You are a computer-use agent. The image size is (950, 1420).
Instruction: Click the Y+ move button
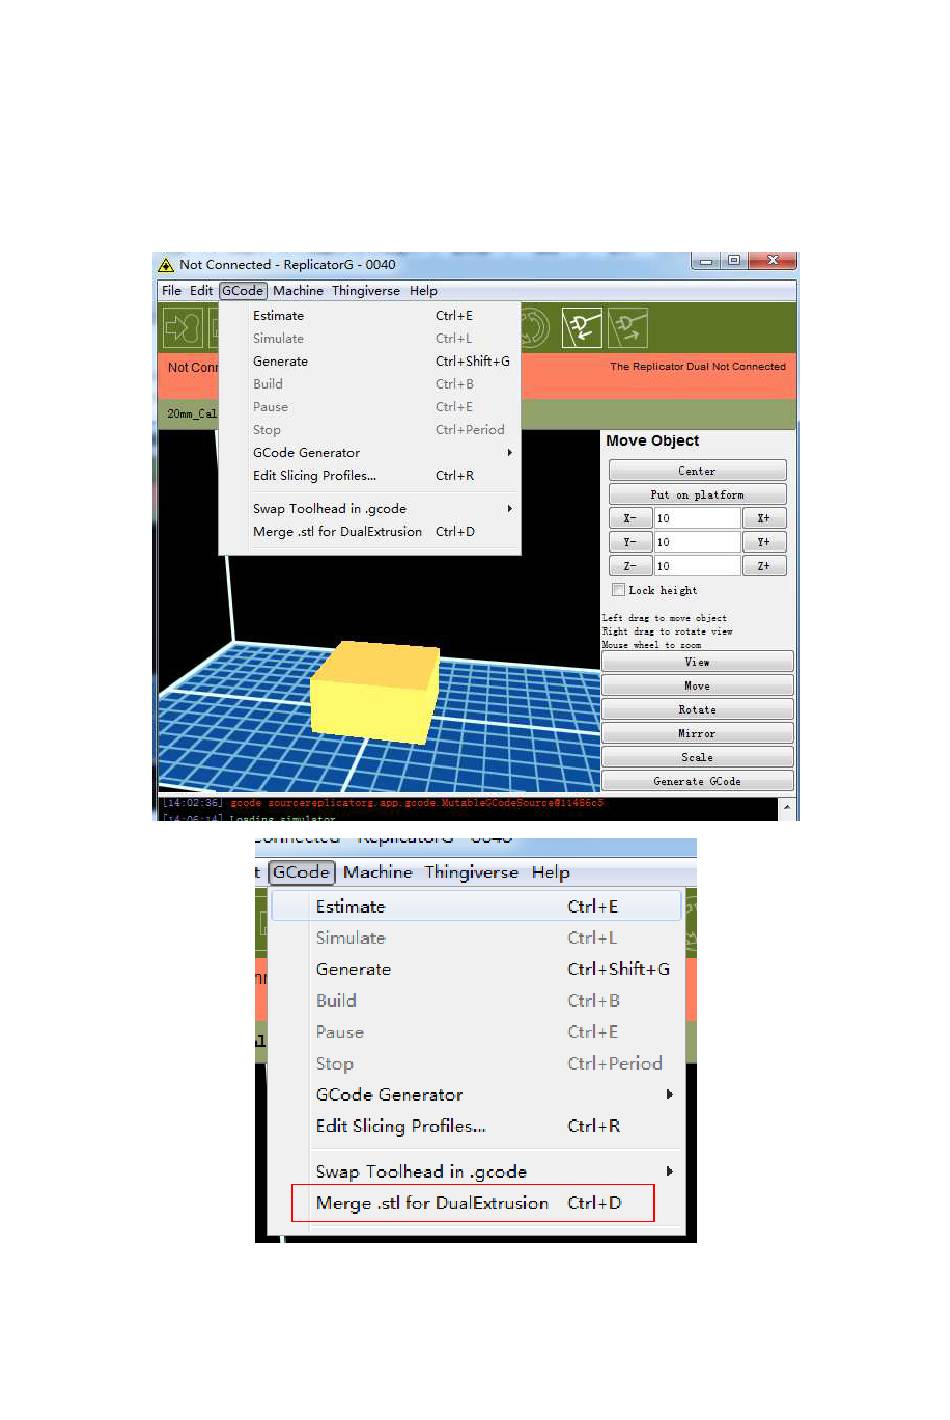pyautogui.click(x=764, y=542)
